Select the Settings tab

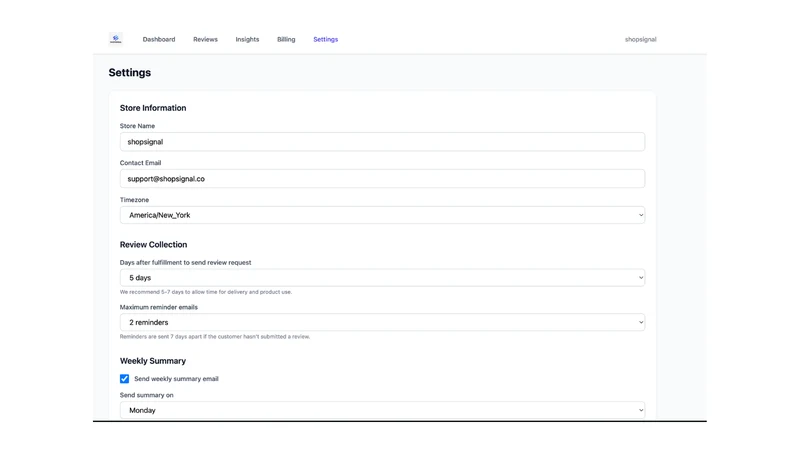tap(326, 39)
